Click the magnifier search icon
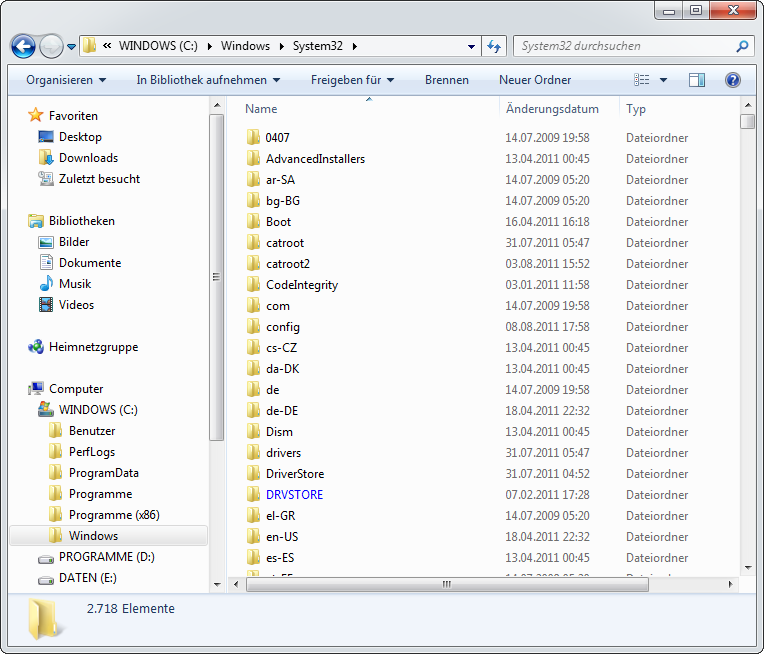 point(742,46)
